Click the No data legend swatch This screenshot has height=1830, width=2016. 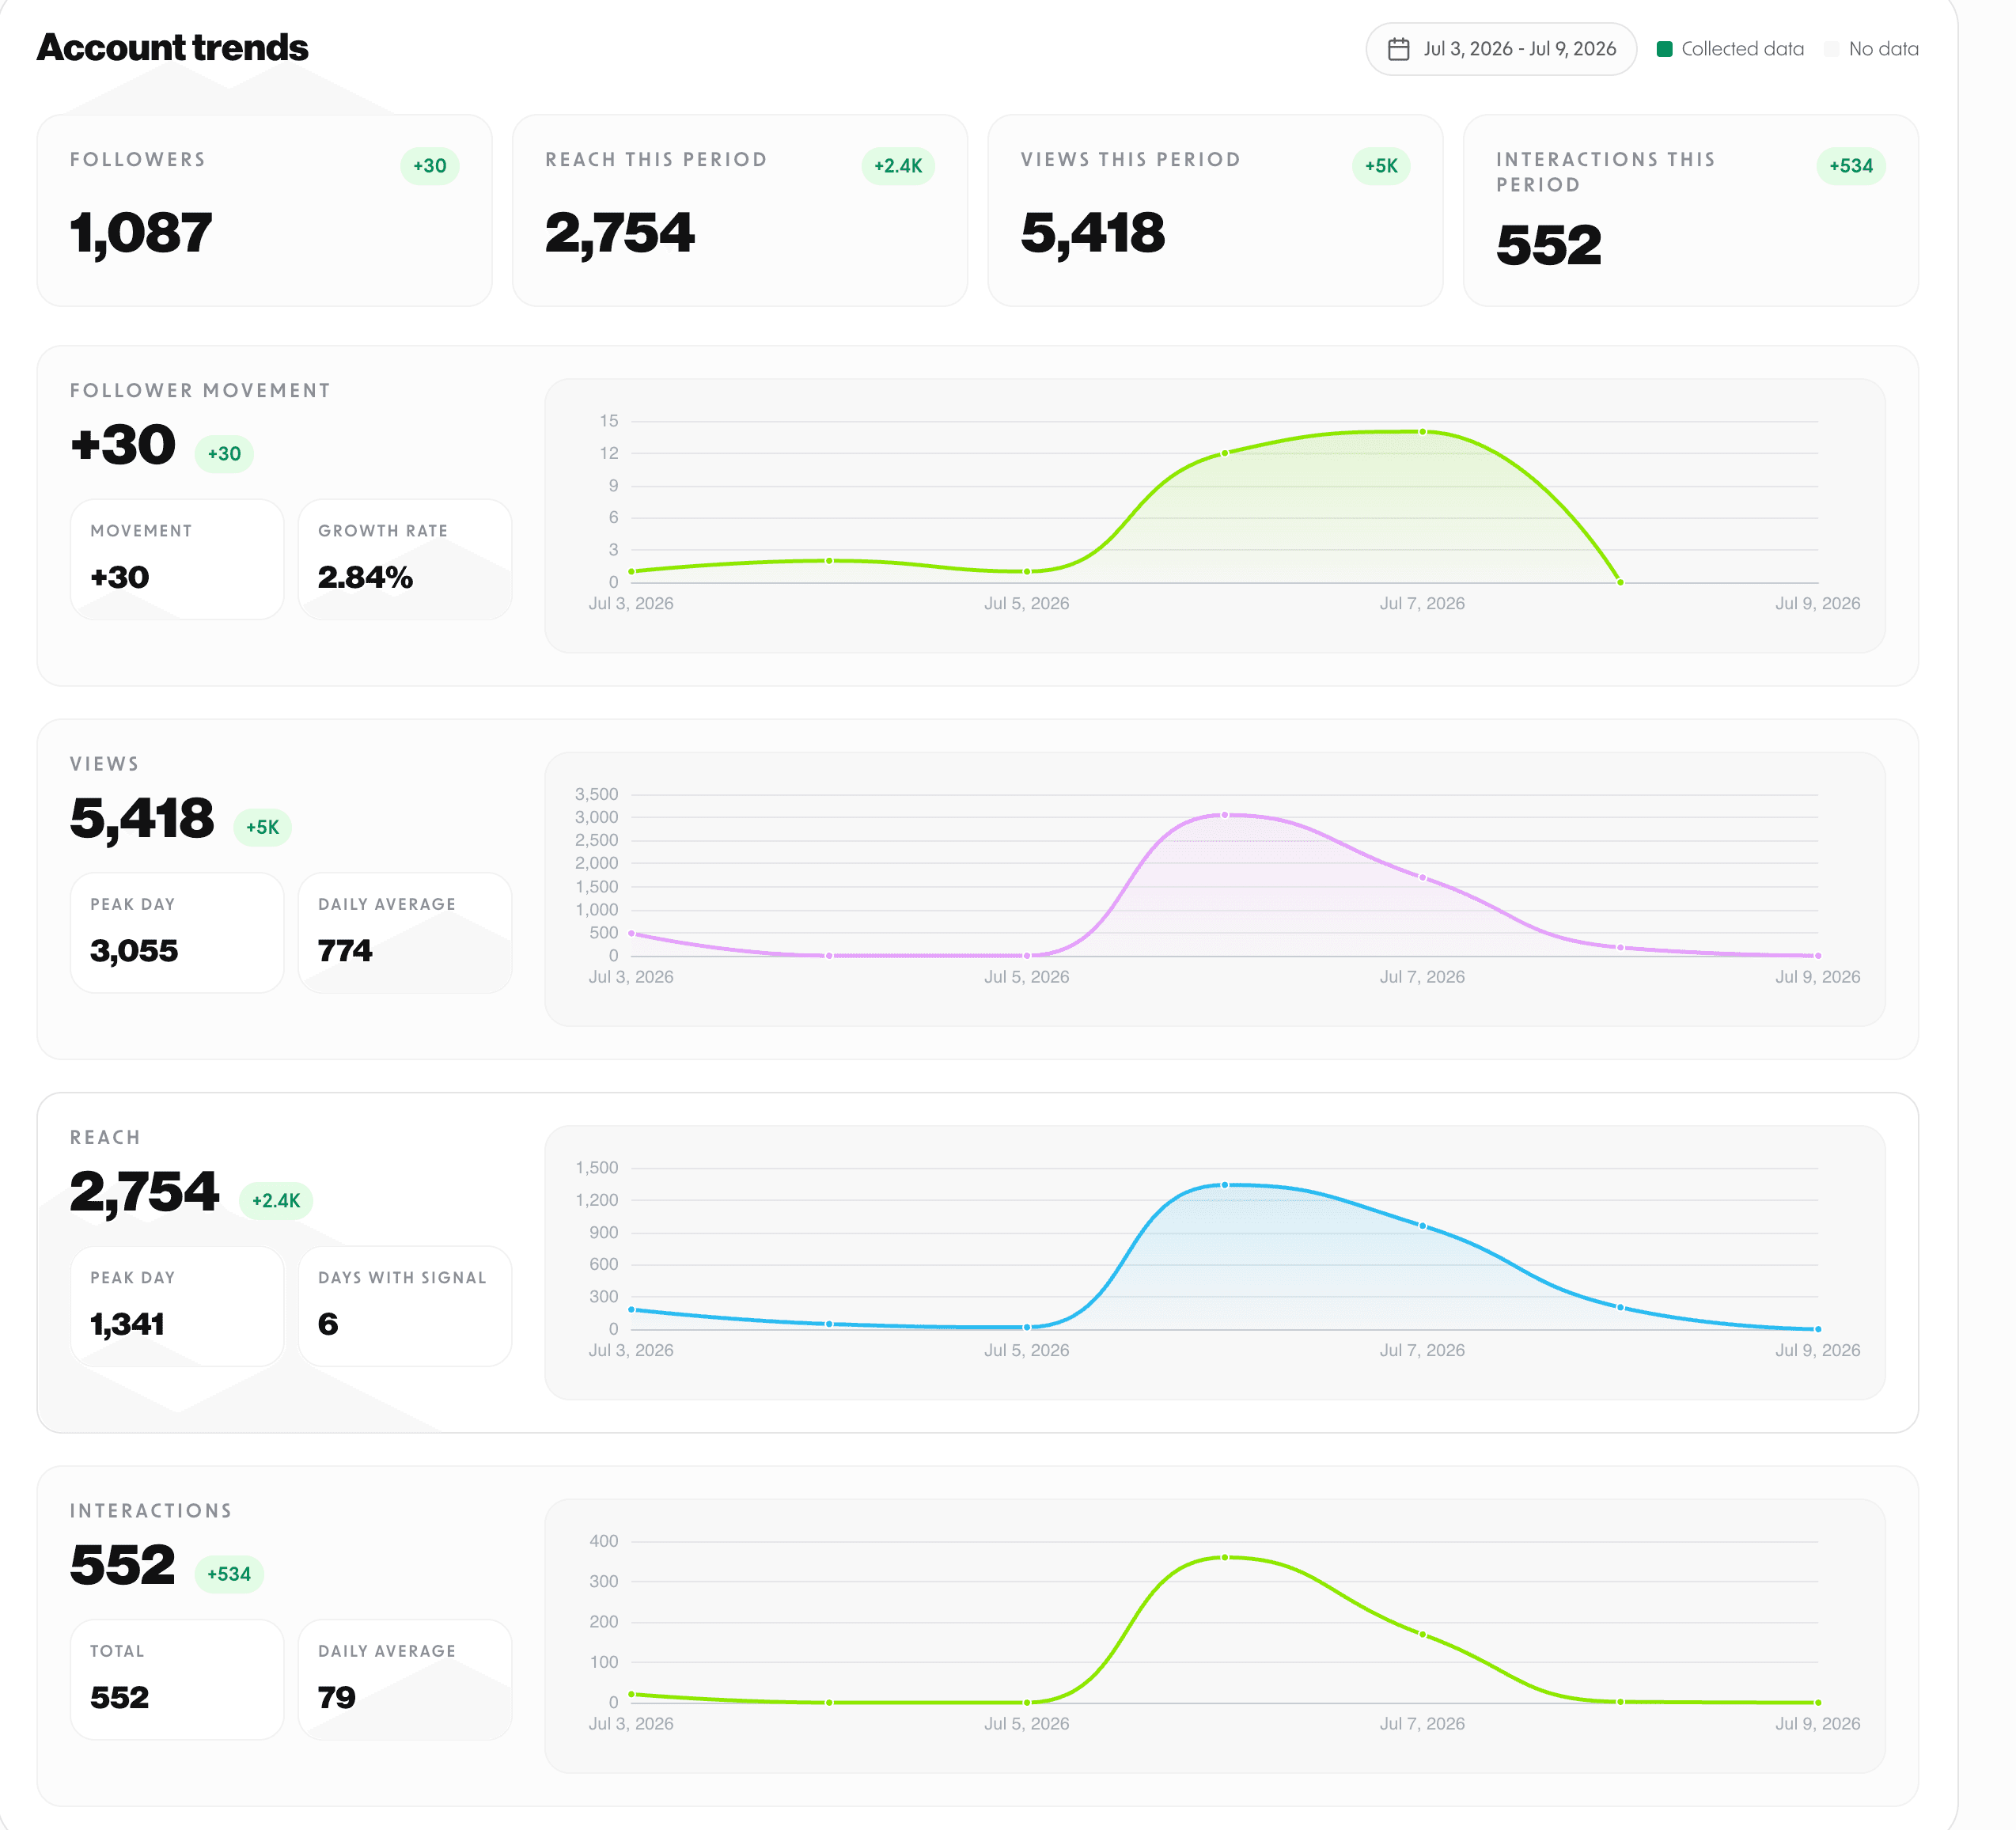[x=1831, y=49]
